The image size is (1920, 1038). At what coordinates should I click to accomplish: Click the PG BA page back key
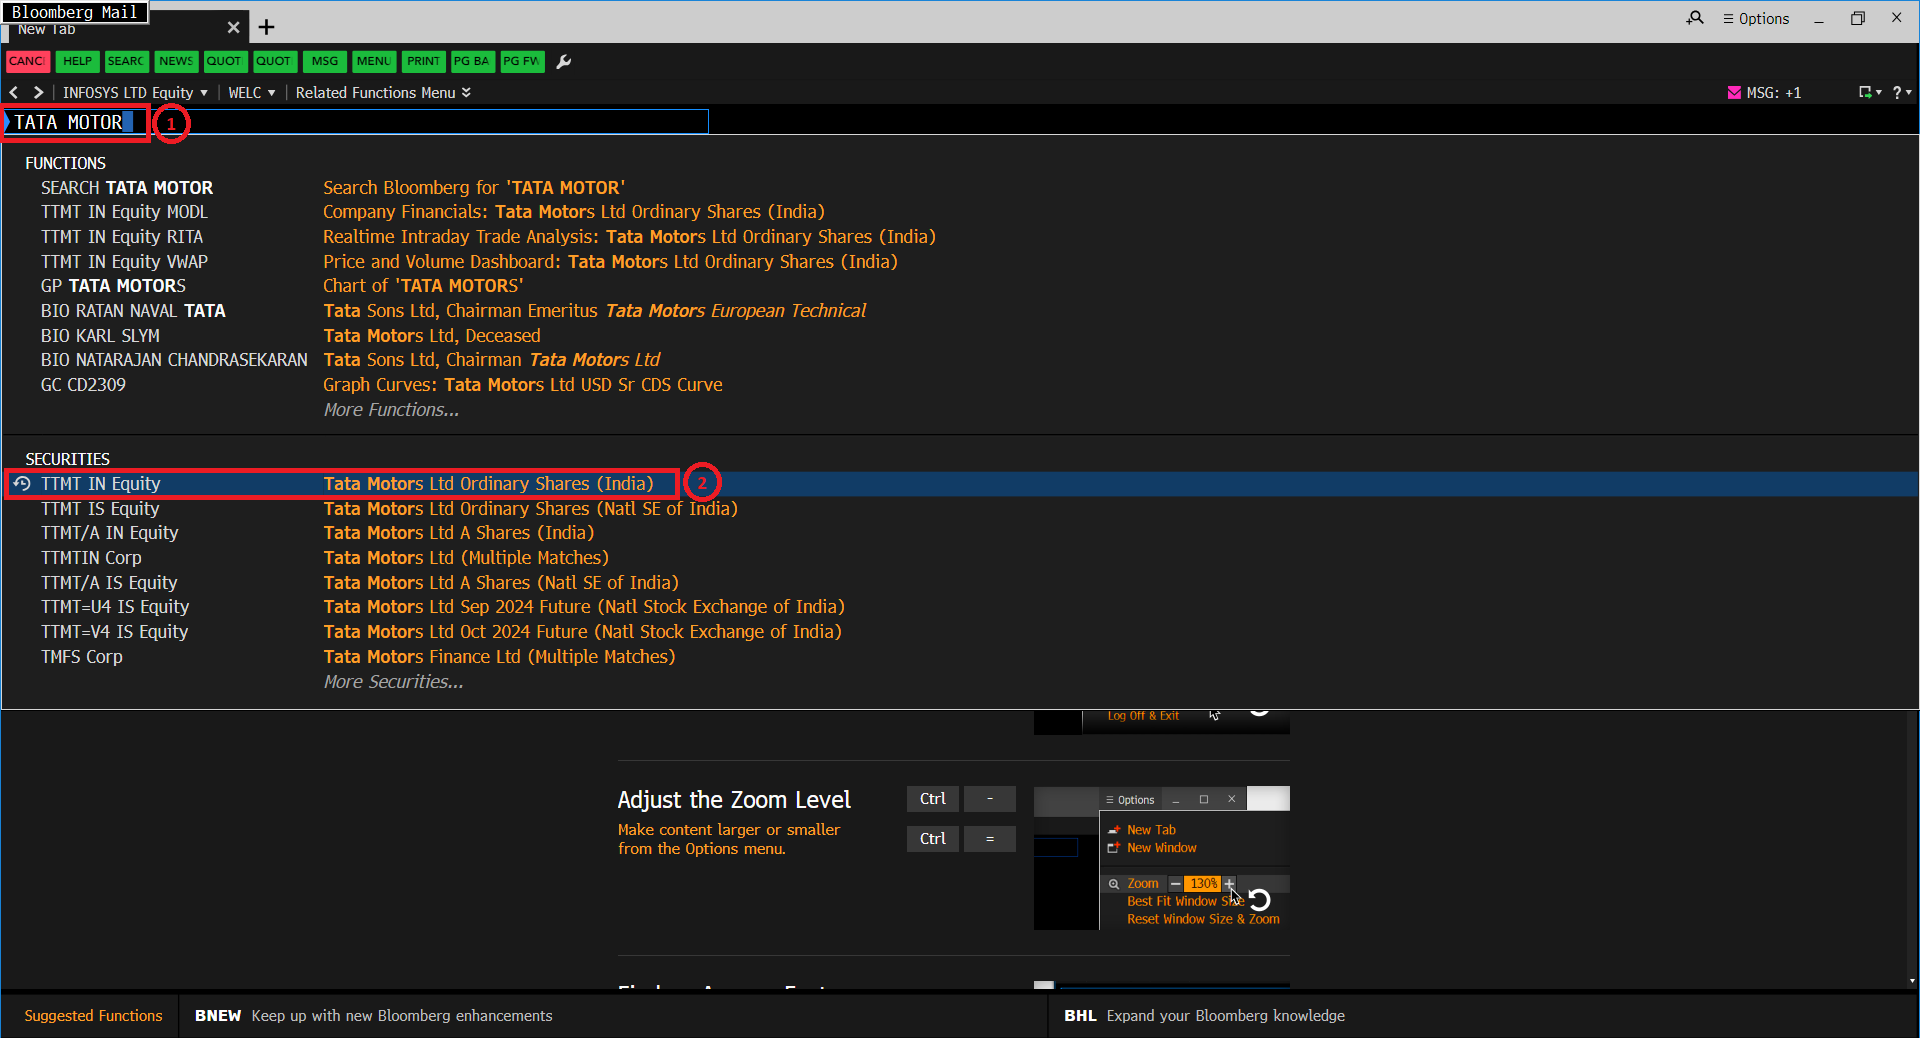tap(472, 62)
